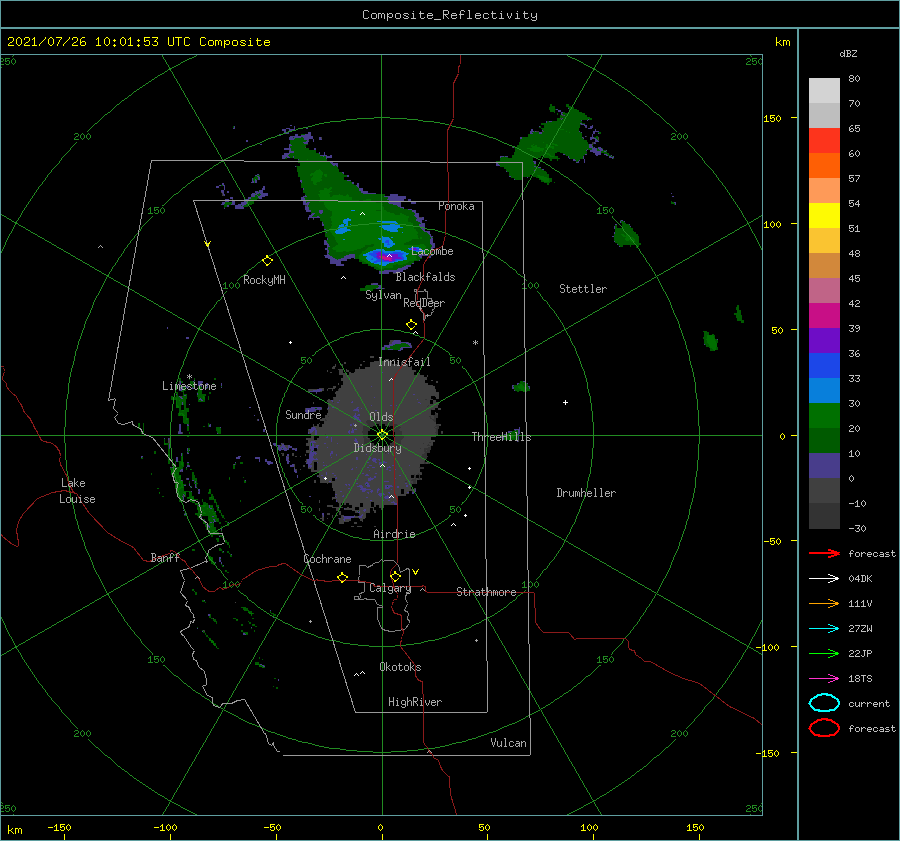900x841 pixels.
Task: Click the yellow 54 dBZ color swatch
Action: click(x=824, y=215)
